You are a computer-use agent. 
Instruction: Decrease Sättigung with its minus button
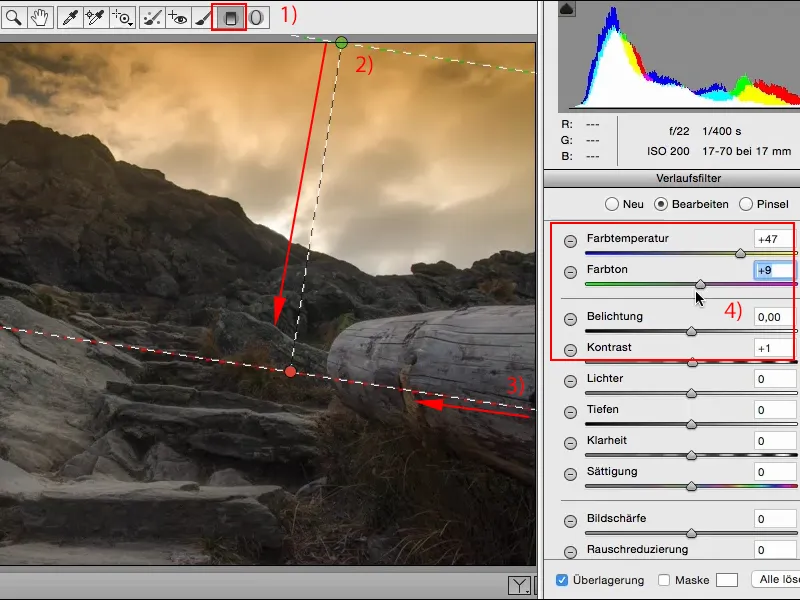(x=570, y=474)
